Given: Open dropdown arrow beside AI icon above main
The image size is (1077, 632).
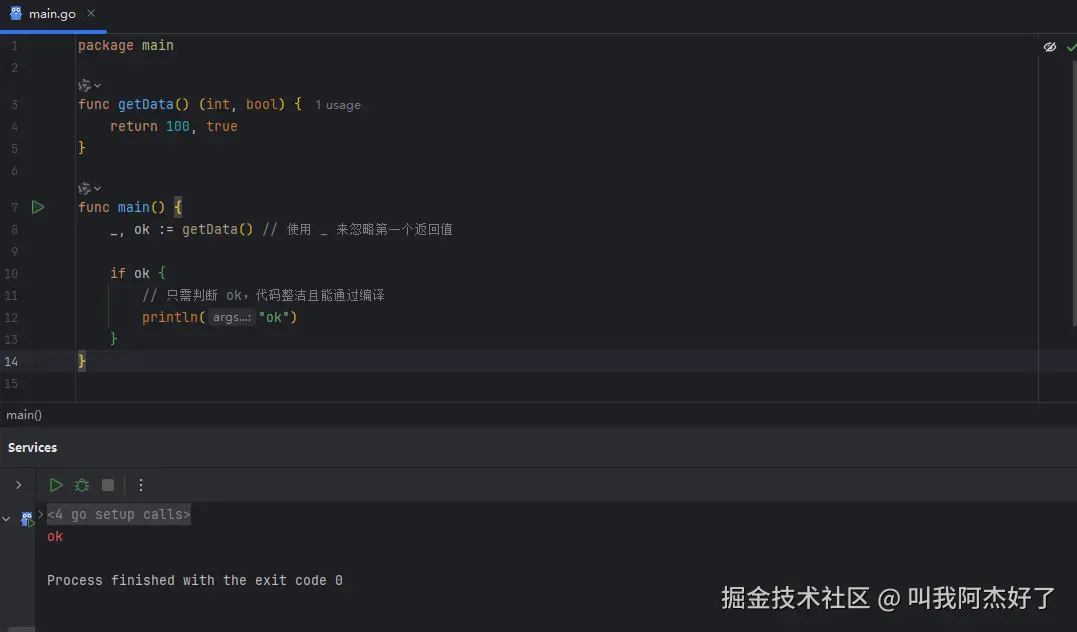Looking at the screenshot, I should click(x=97, y=189).
